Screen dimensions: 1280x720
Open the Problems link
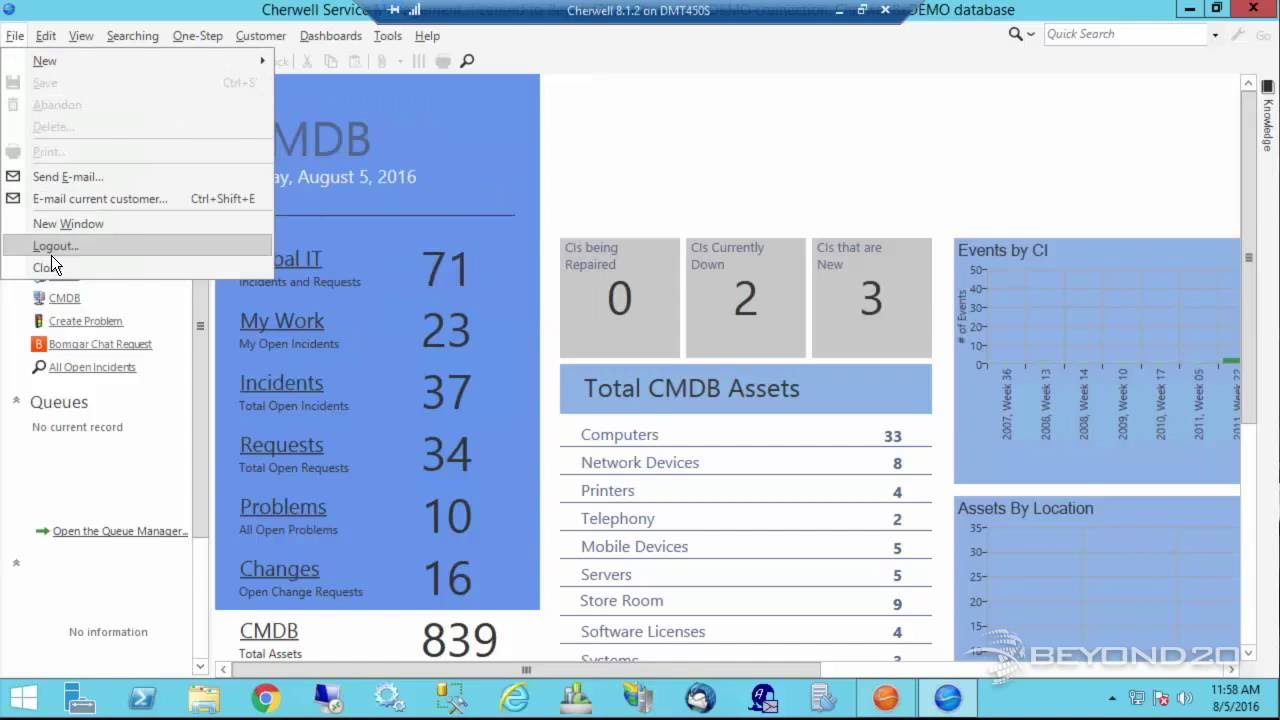(282, 507)
